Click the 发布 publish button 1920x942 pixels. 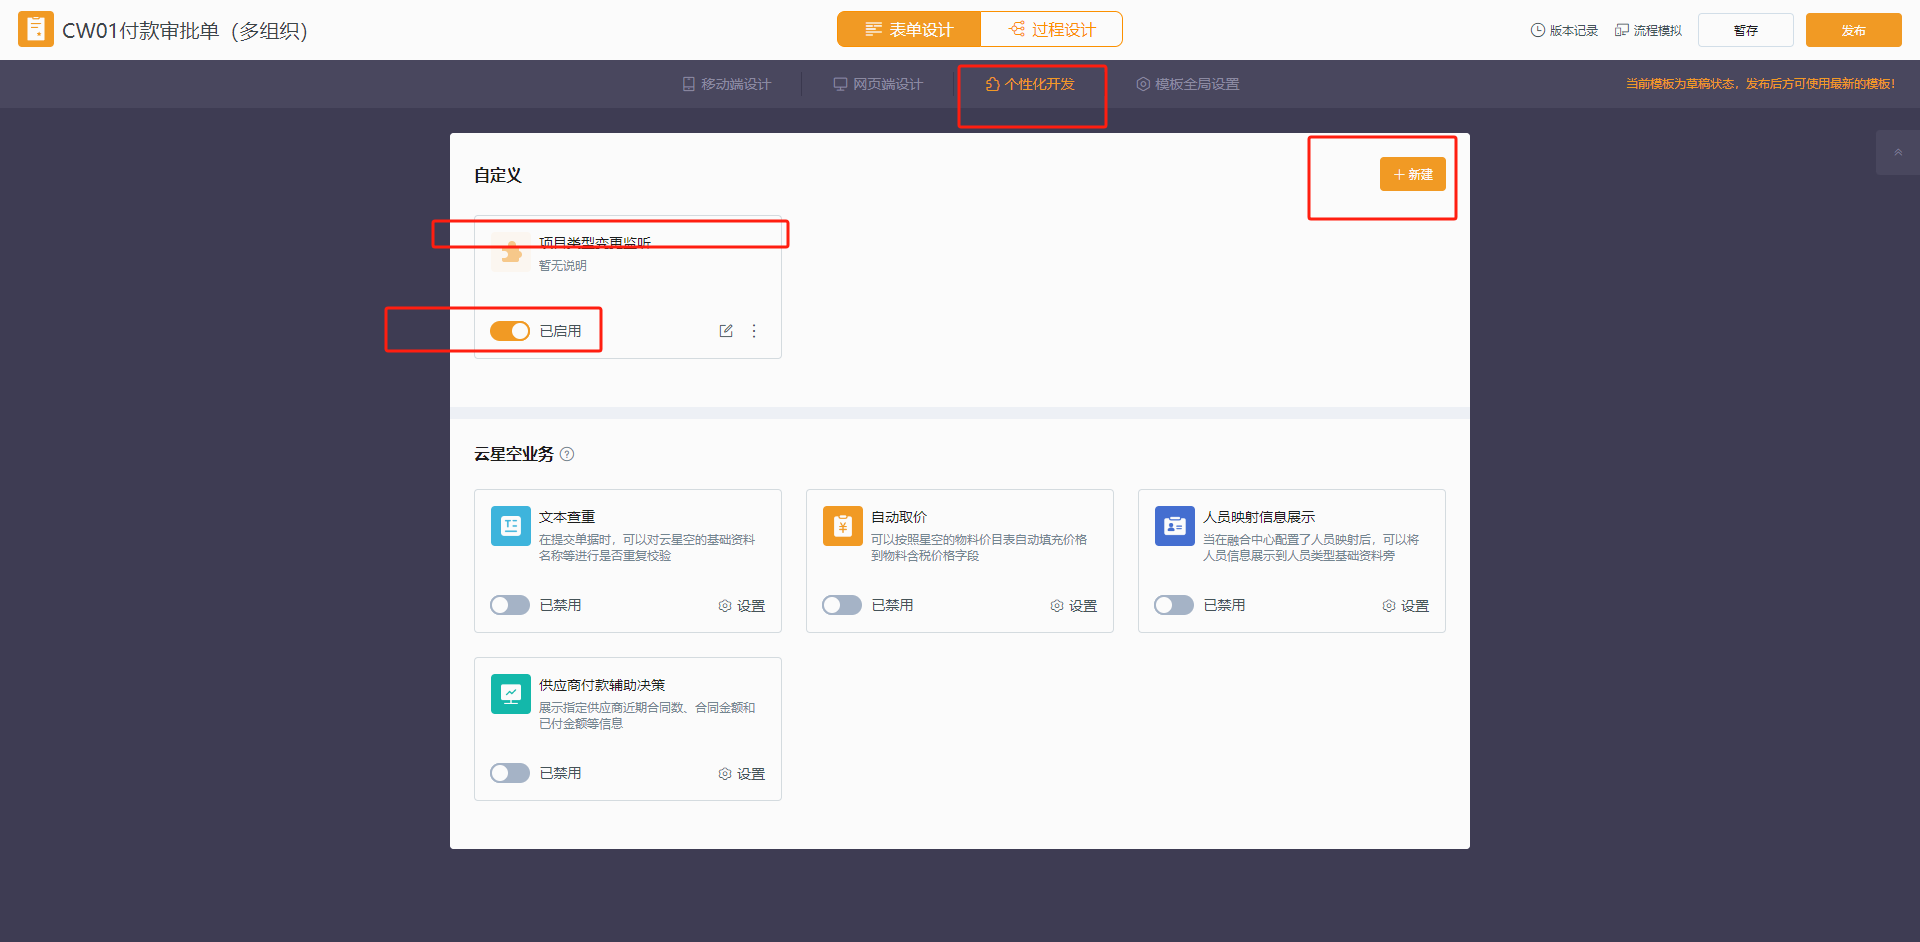(1853, 30)
